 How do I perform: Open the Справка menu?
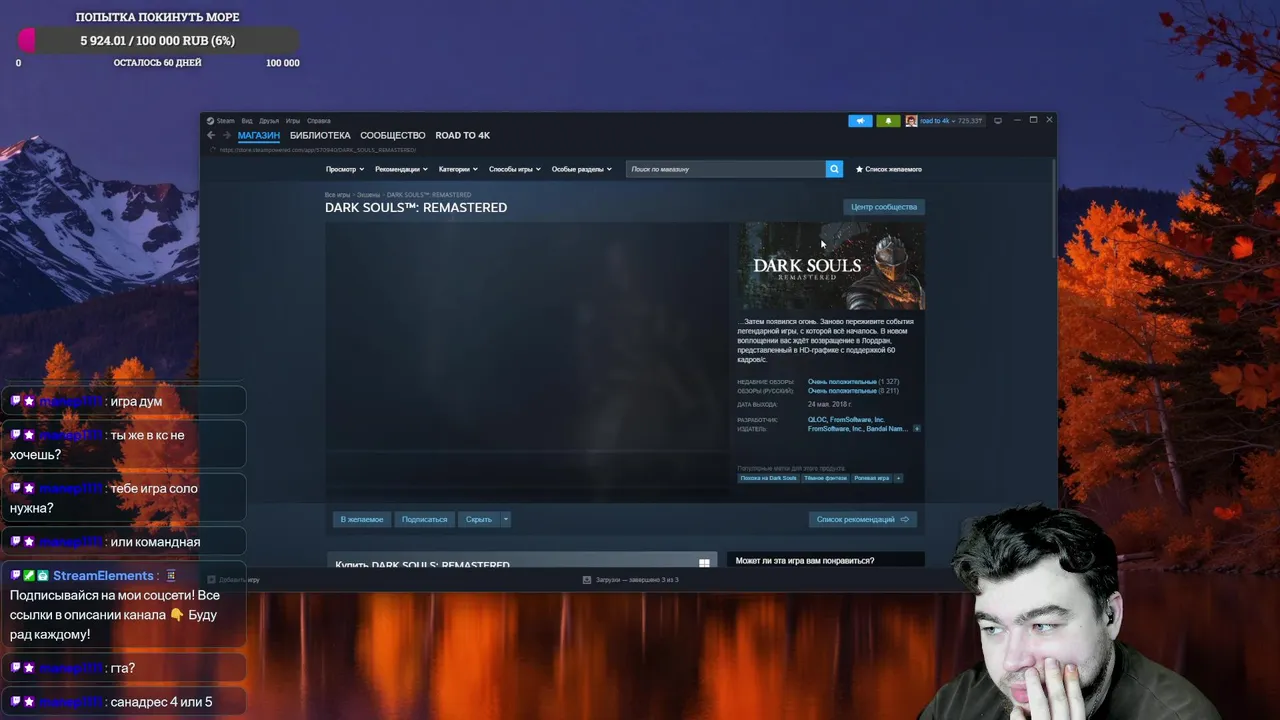[x=318, y=121]
